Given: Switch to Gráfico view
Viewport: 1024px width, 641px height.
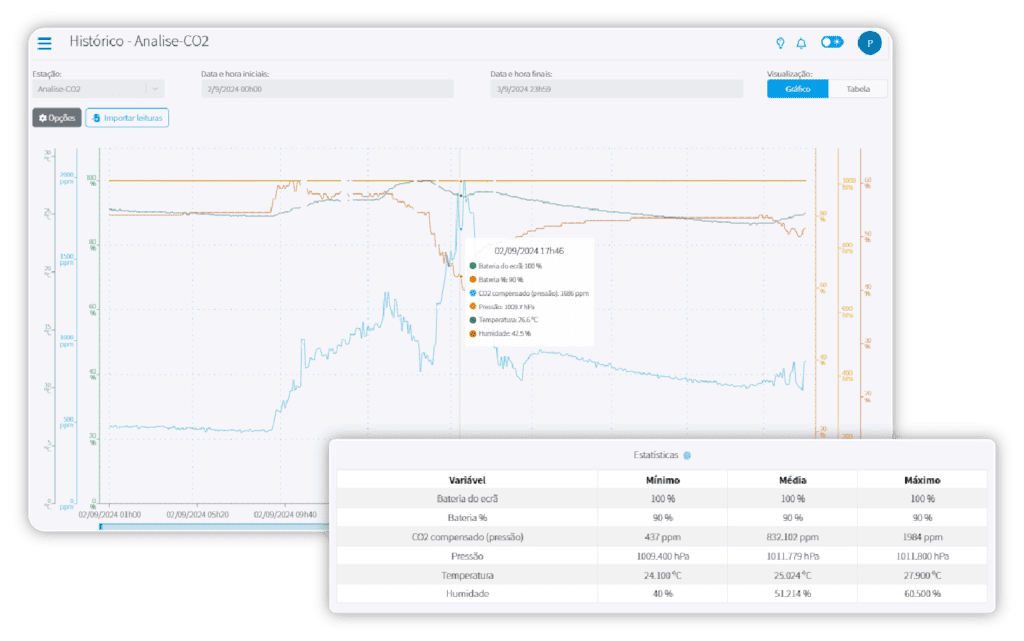Looking at the screenshot, I should [x=797, y=89].
